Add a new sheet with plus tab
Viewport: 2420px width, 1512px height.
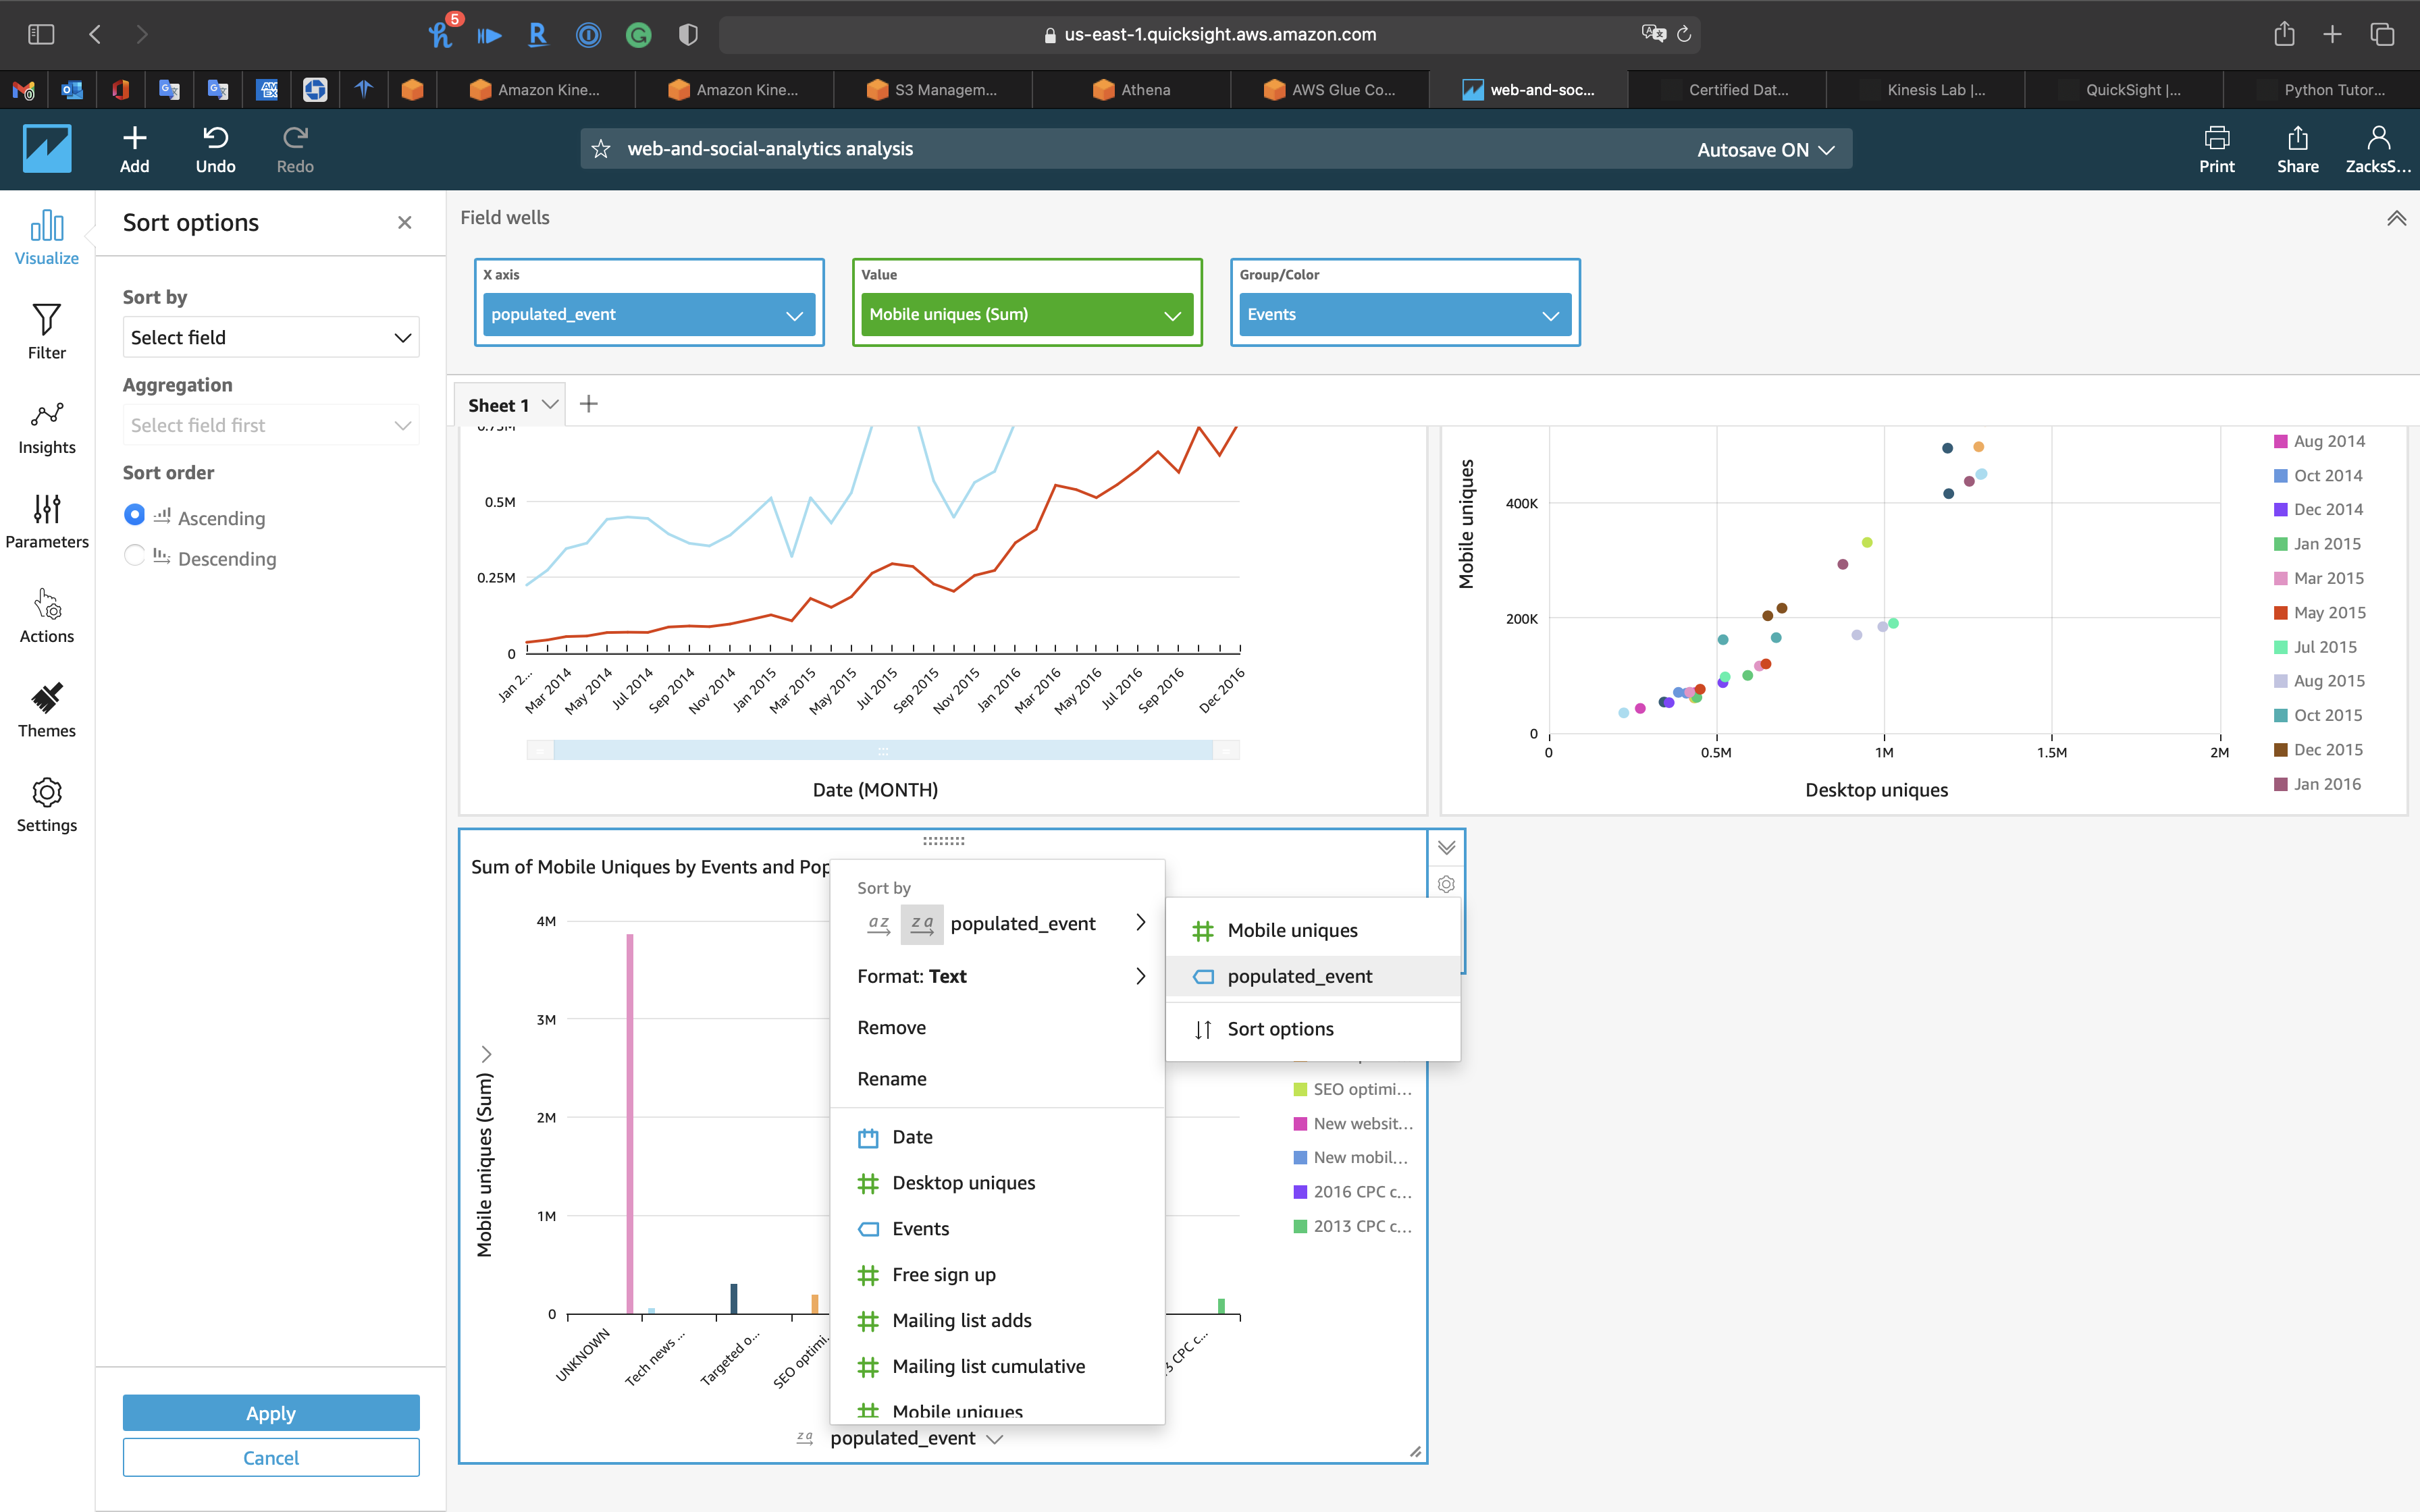[589, 404]
